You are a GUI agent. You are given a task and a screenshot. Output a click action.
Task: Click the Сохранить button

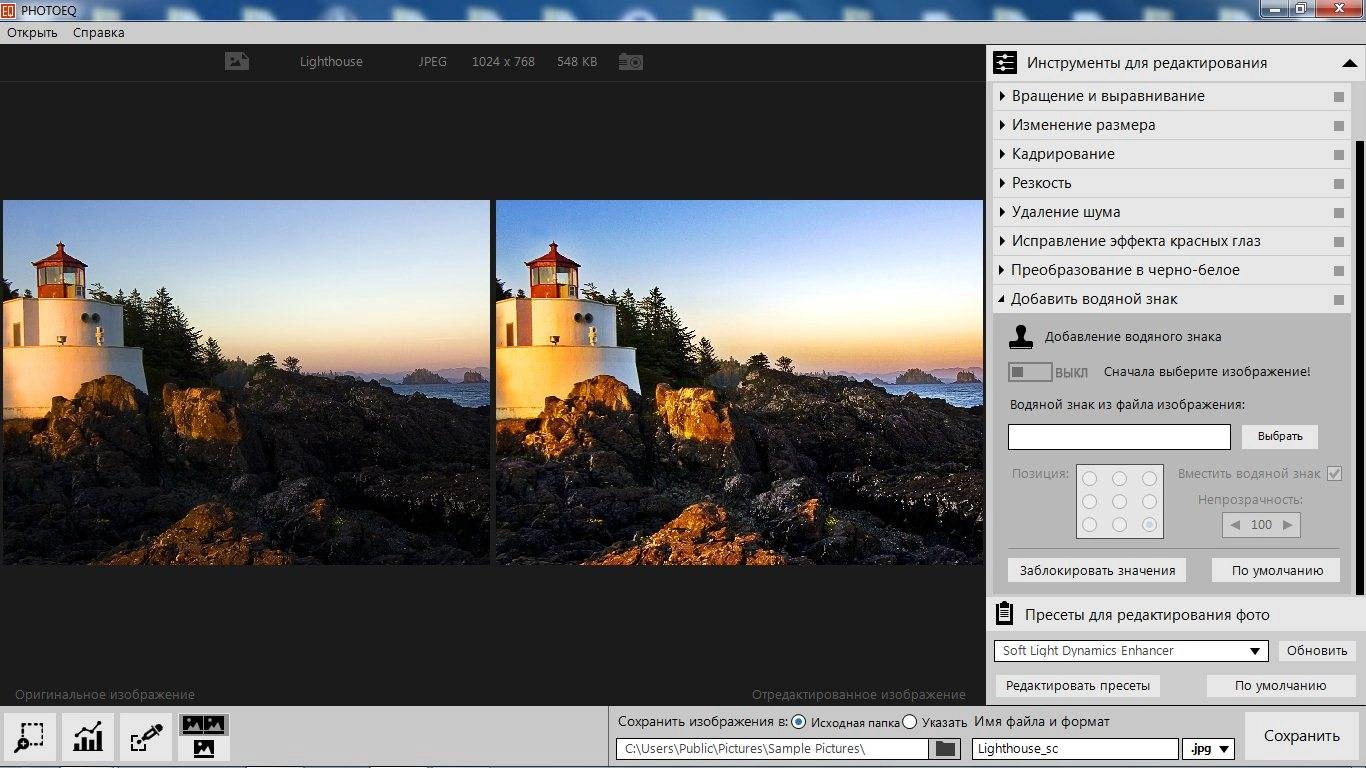pyautogui.click(x=1301, y=736)
